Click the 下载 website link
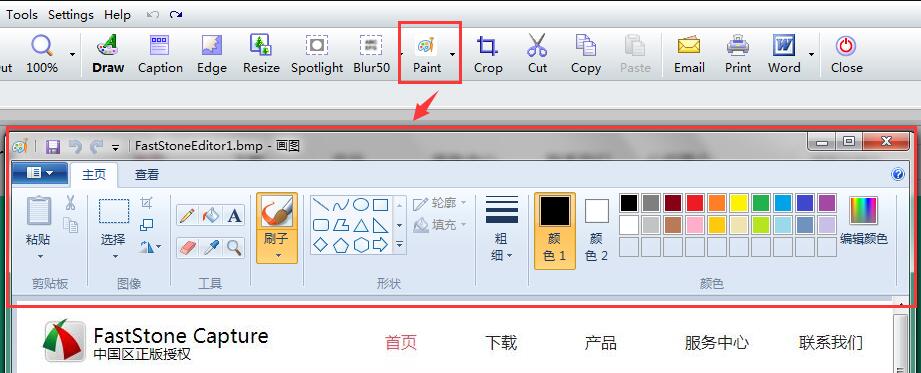Image resolution: width=921 pixels, height=373 pixels. (x=501, y=342)
